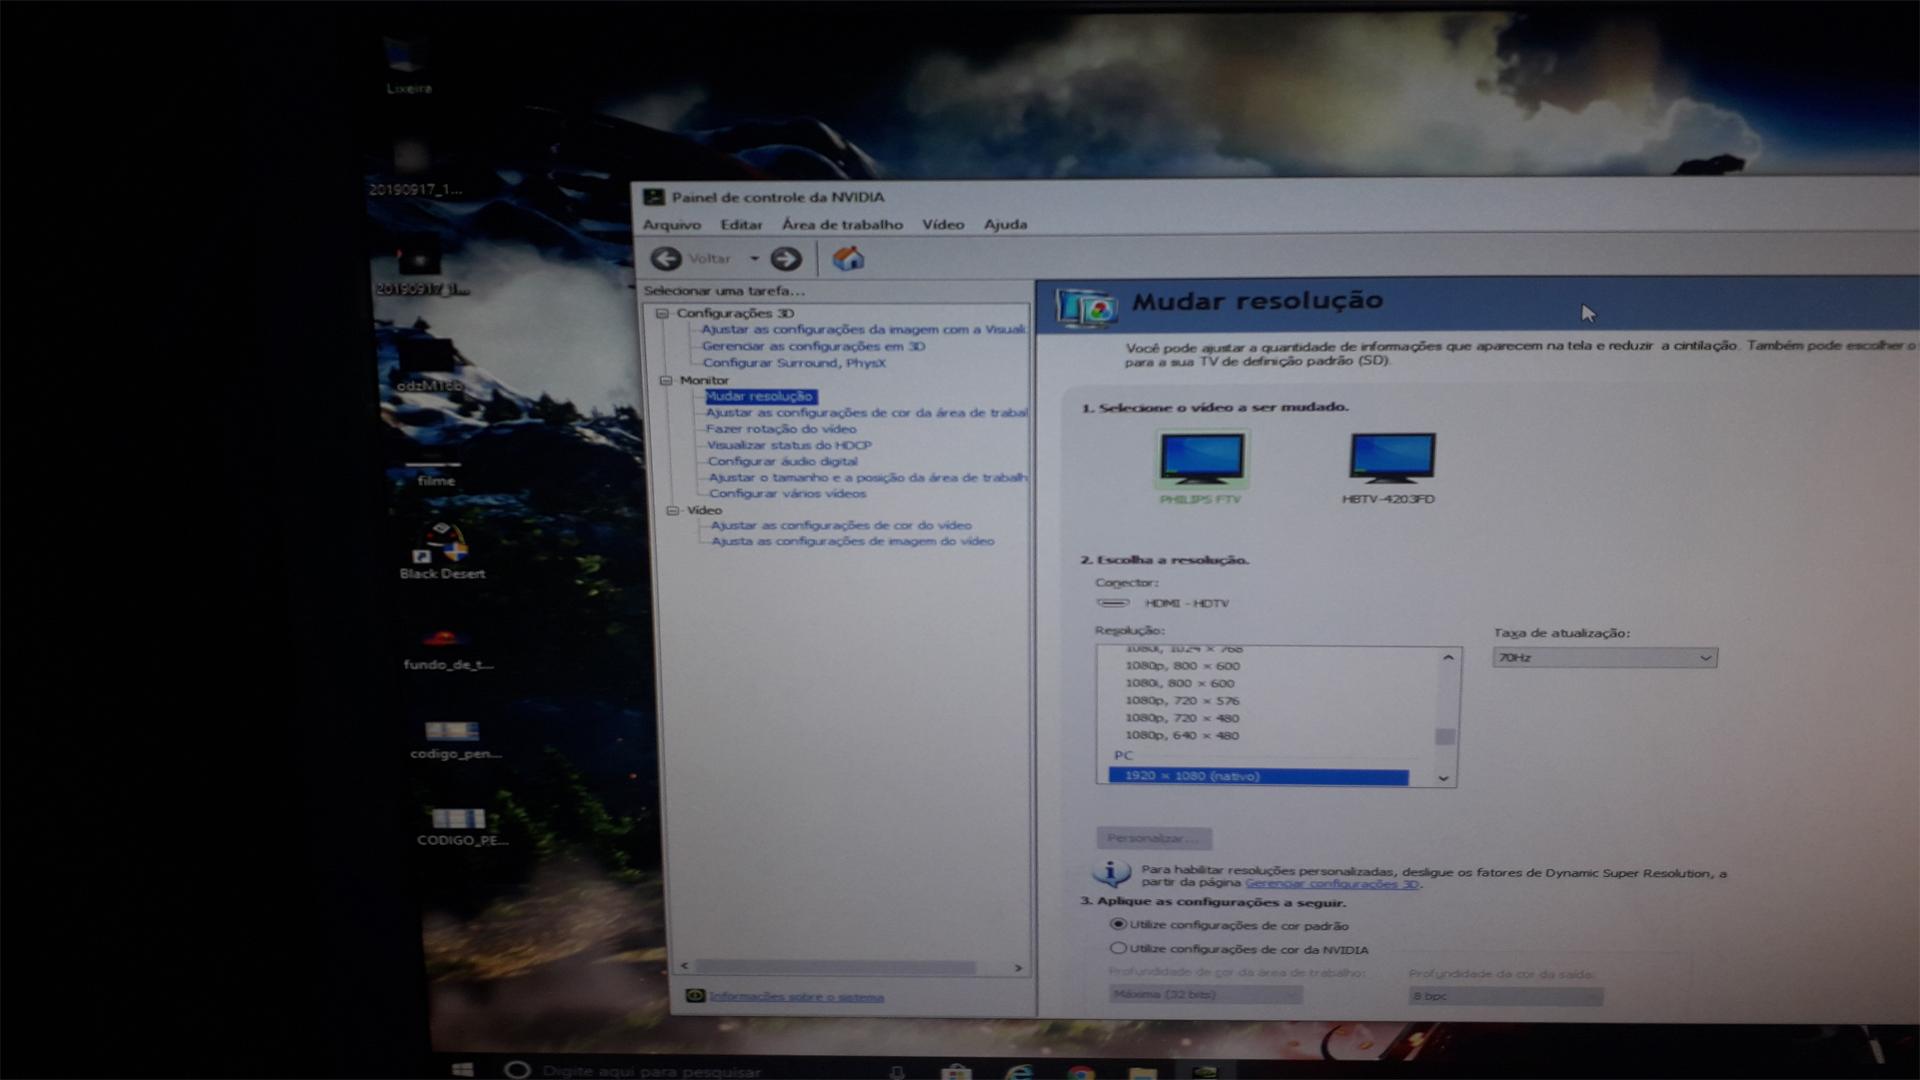Select 1920 × 1080 (nativo) resolution
This screenshot has width=1920, height=1080.
tap(1259, 776)
